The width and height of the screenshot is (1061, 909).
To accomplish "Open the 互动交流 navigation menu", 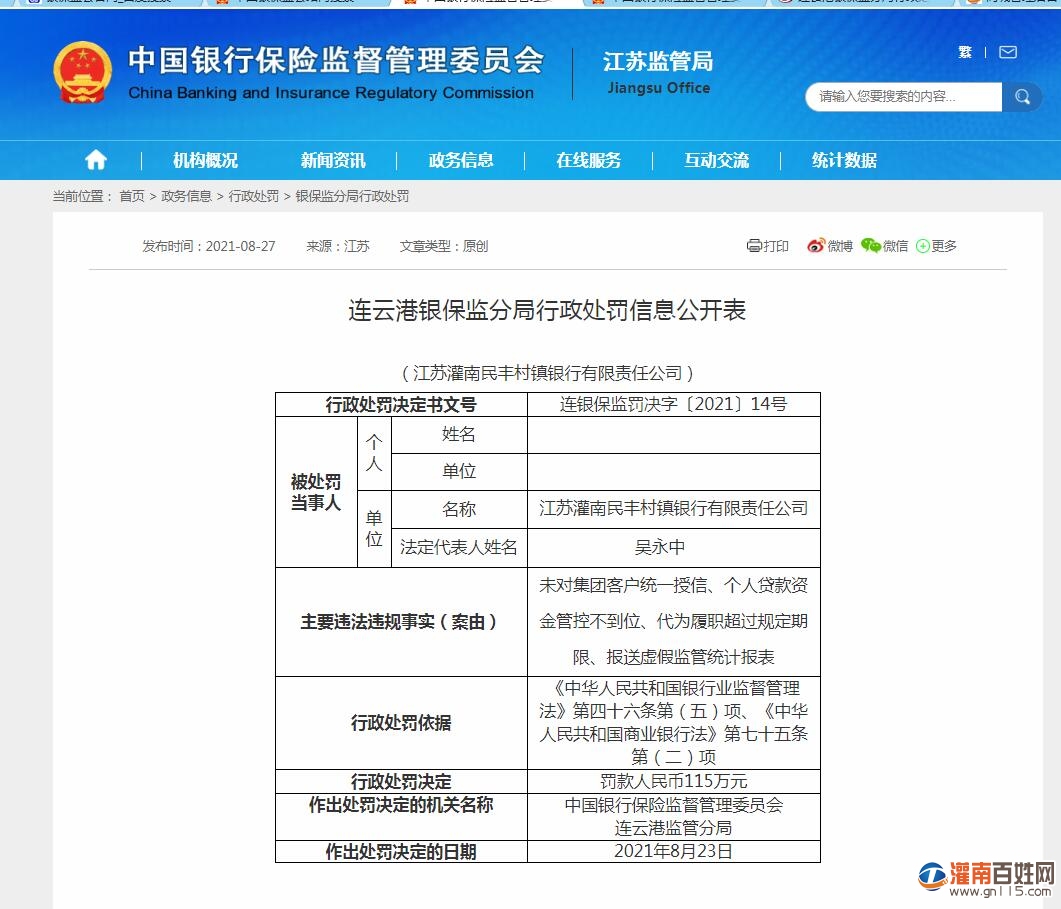I will (715, 160).
